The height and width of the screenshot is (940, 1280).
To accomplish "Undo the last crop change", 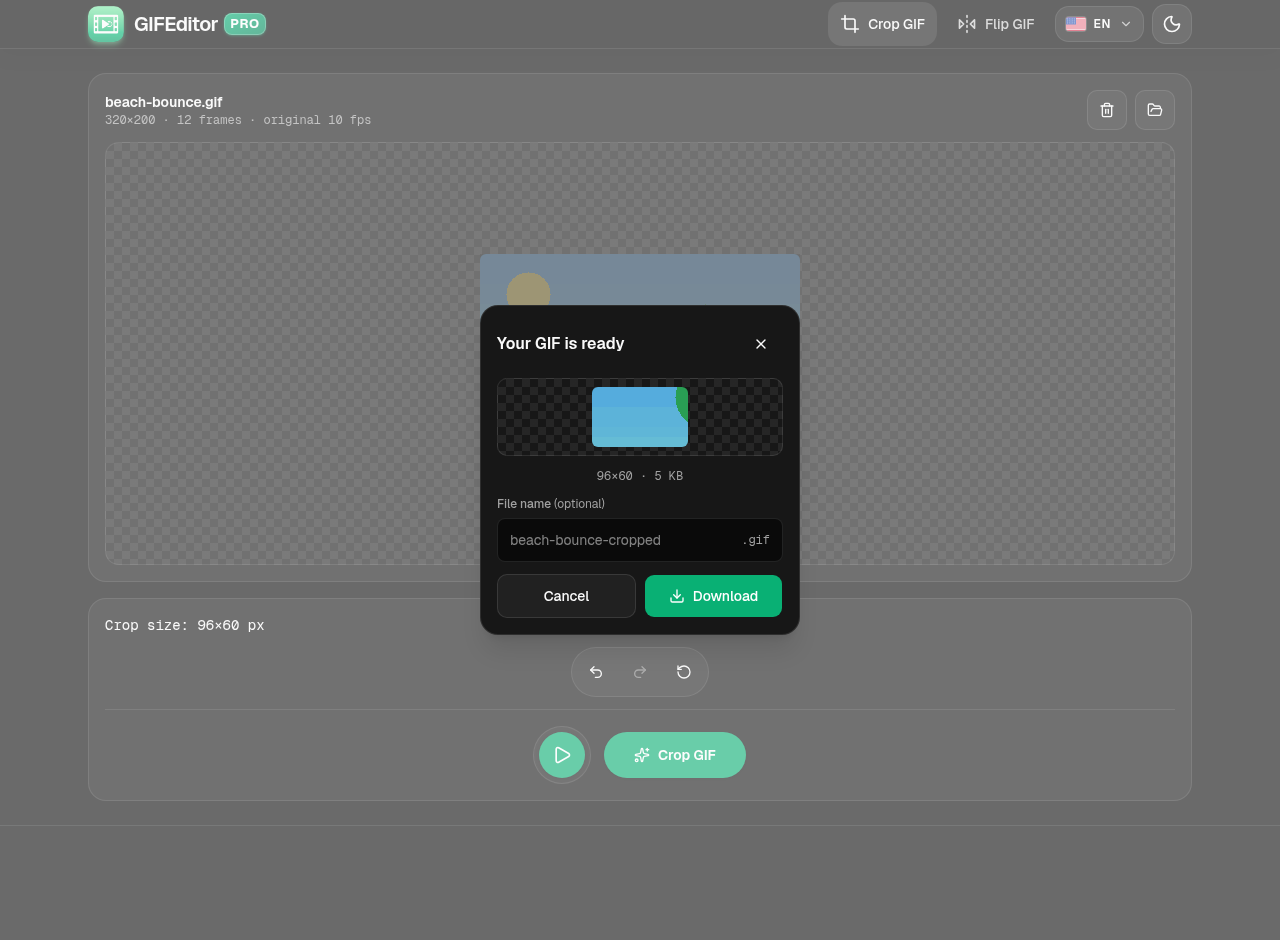I will coord(596,672).
